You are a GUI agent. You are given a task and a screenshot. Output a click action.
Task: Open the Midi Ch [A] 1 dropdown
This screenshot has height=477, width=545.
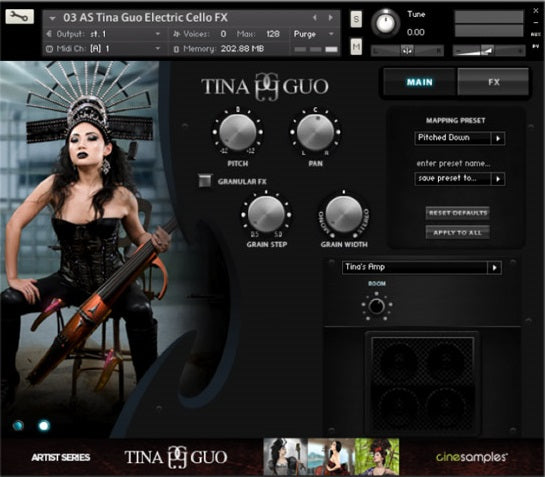[103, 49]
